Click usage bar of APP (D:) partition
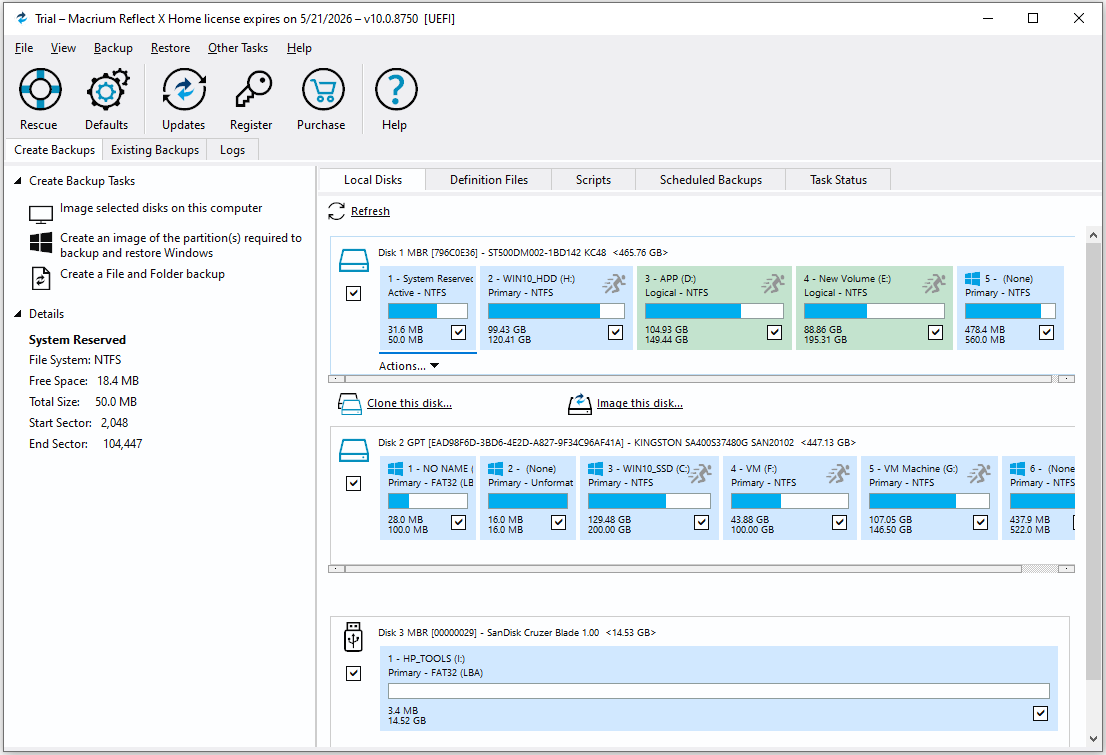The width and height of the screenshot is (1106, 755). point(714,311)
